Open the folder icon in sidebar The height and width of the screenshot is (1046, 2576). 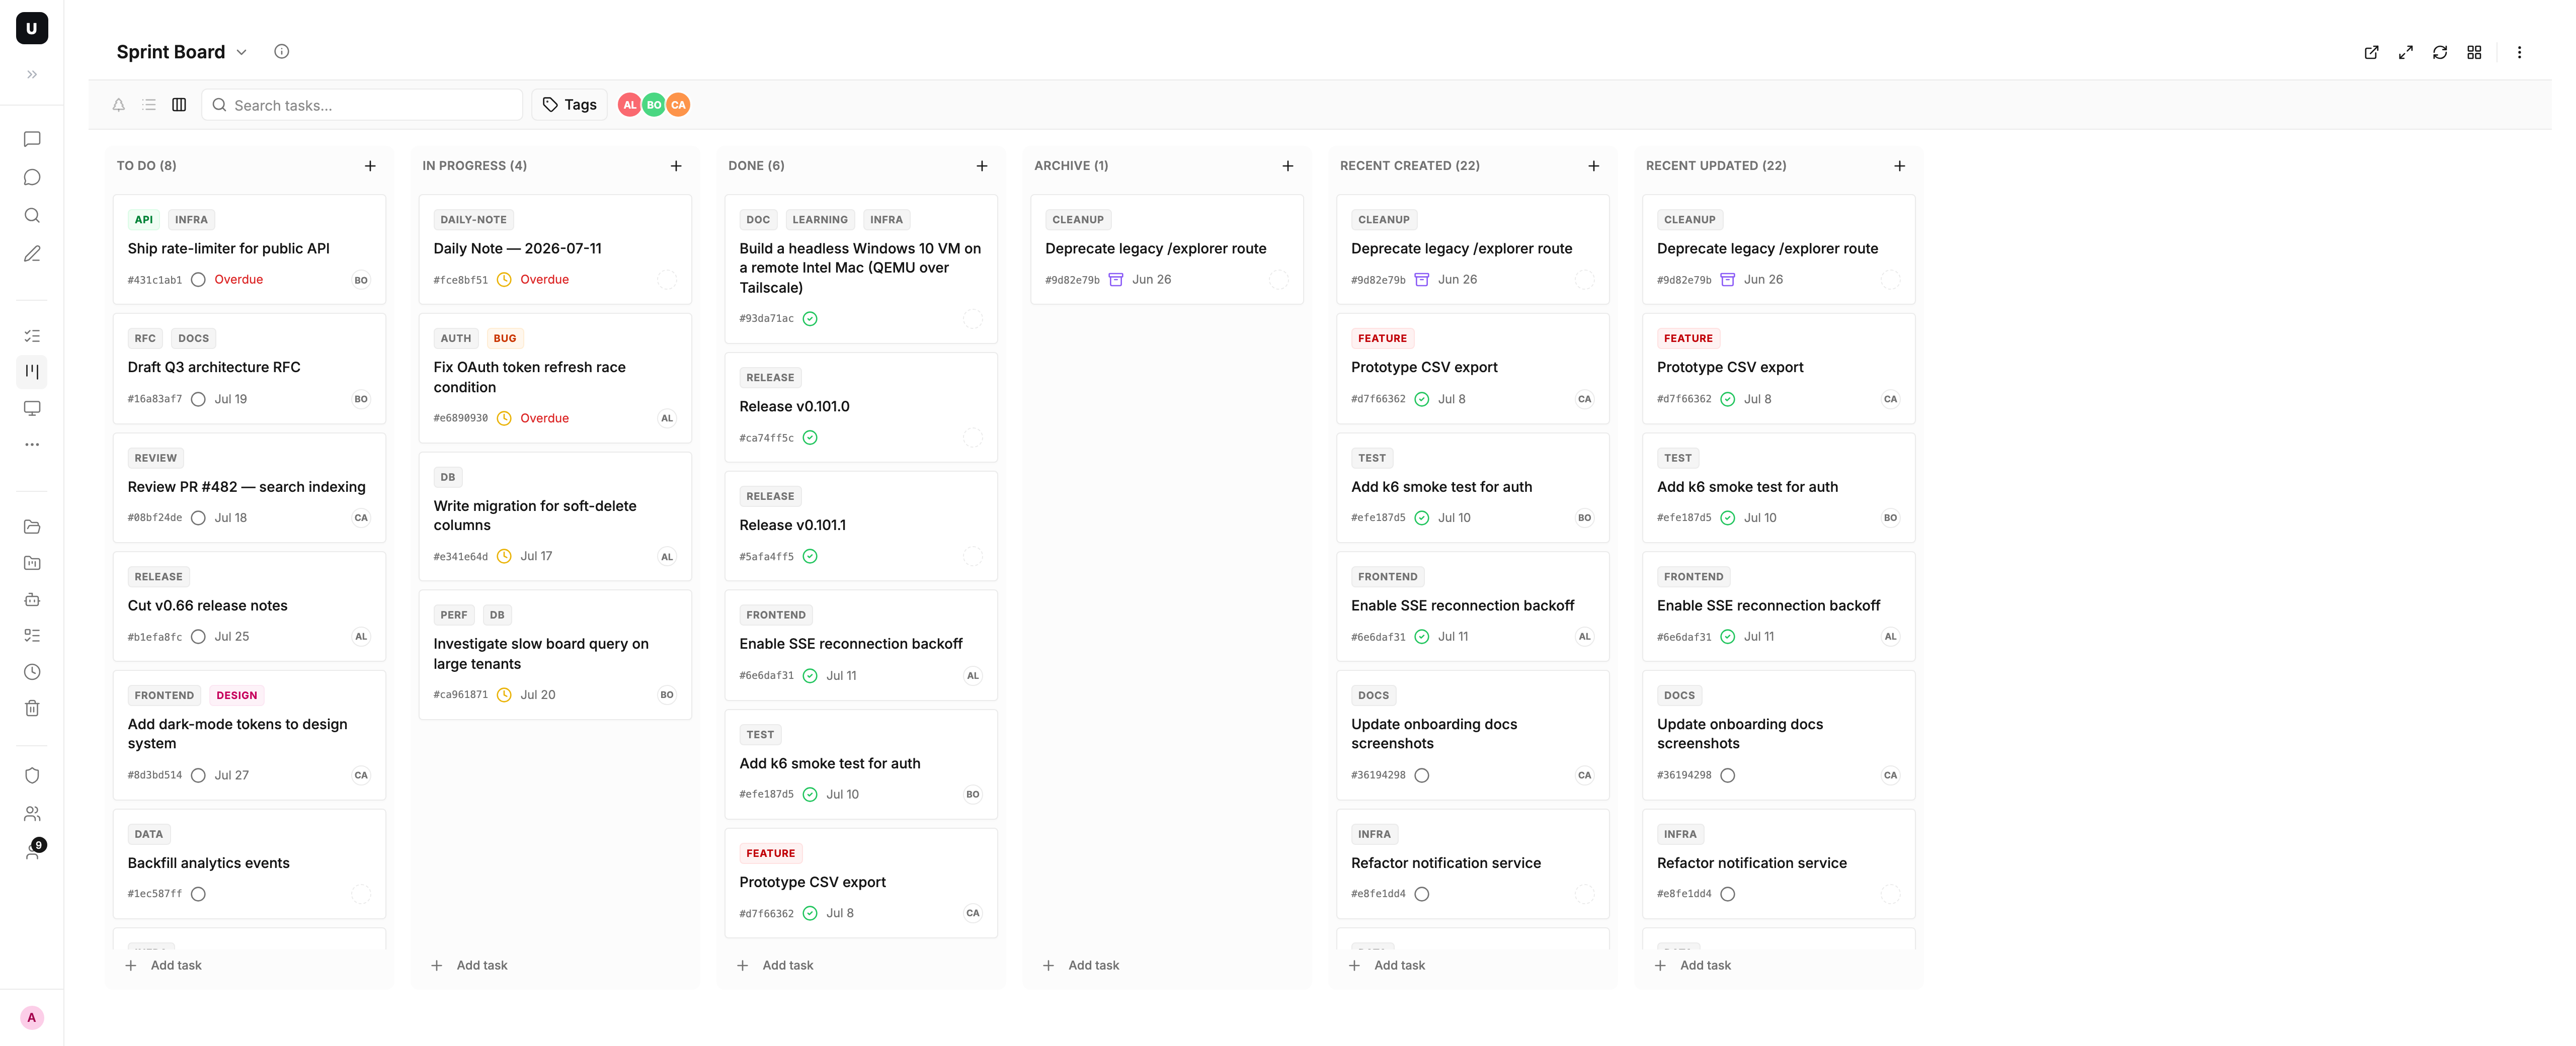pyautogui.click(x=32, y=527)
